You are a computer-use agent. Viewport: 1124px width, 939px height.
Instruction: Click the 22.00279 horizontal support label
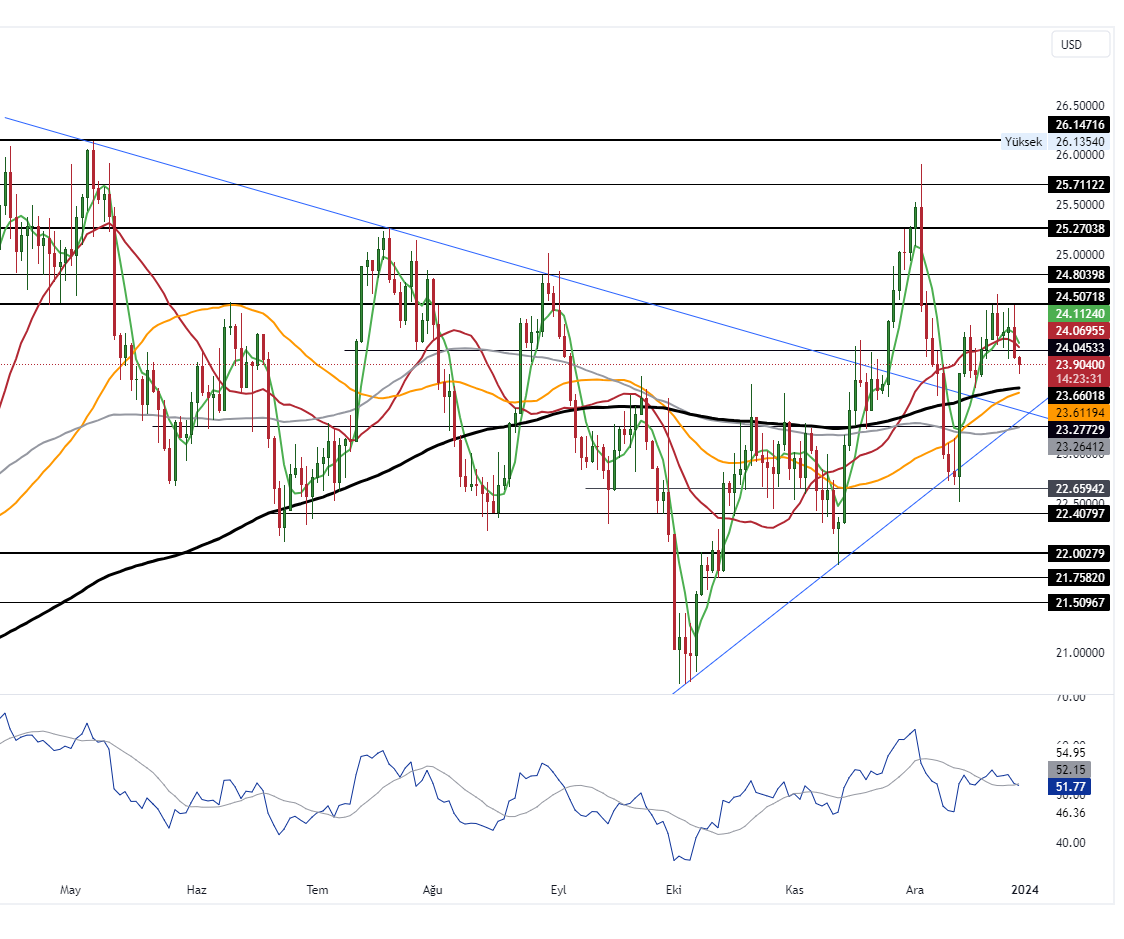pos(1079,553)
